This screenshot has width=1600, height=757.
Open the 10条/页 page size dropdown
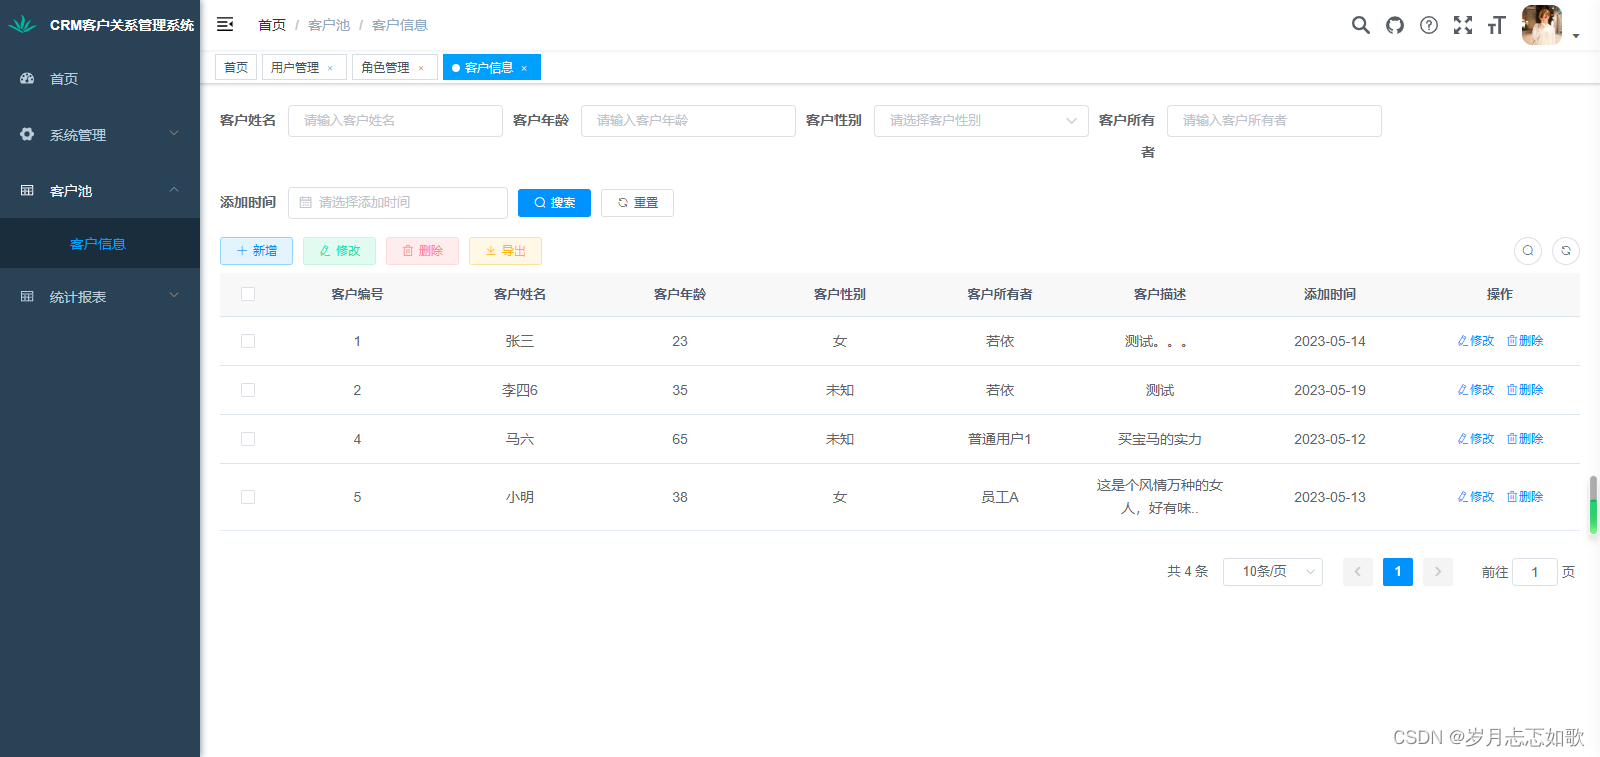click(x=1273, y=571)
